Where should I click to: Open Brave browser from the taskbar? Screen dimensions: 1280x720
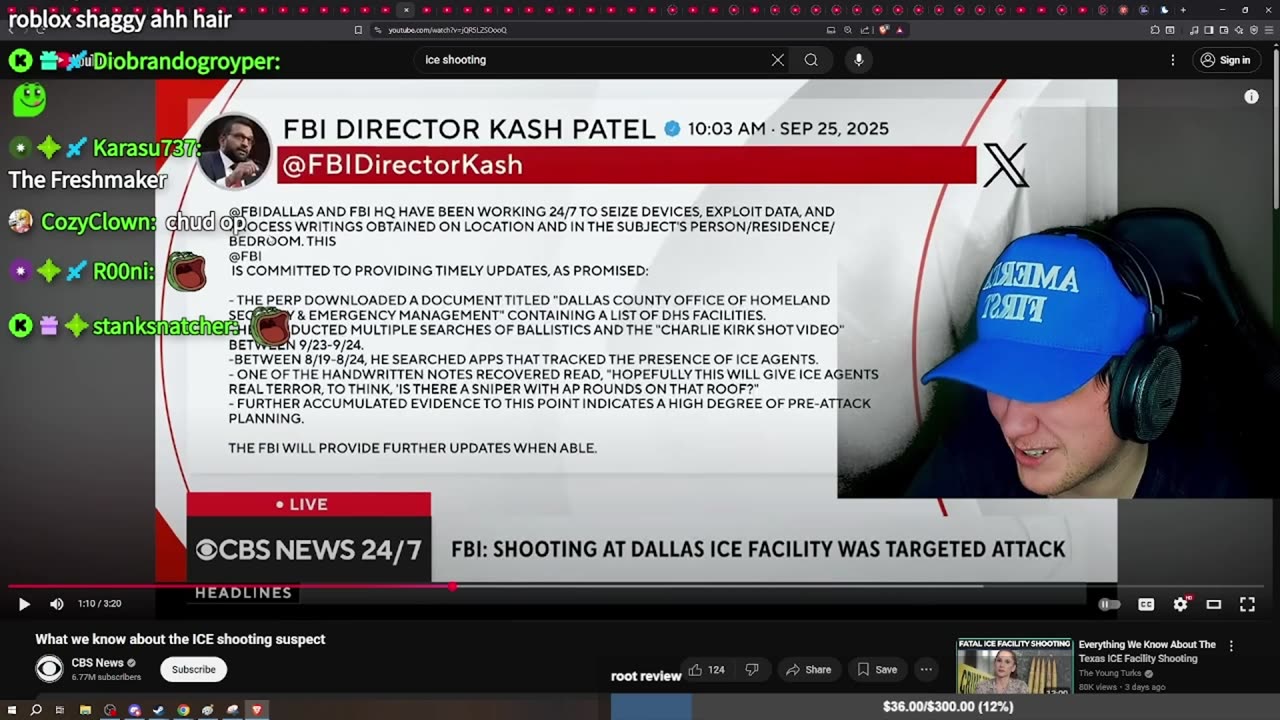coord(257,710)
